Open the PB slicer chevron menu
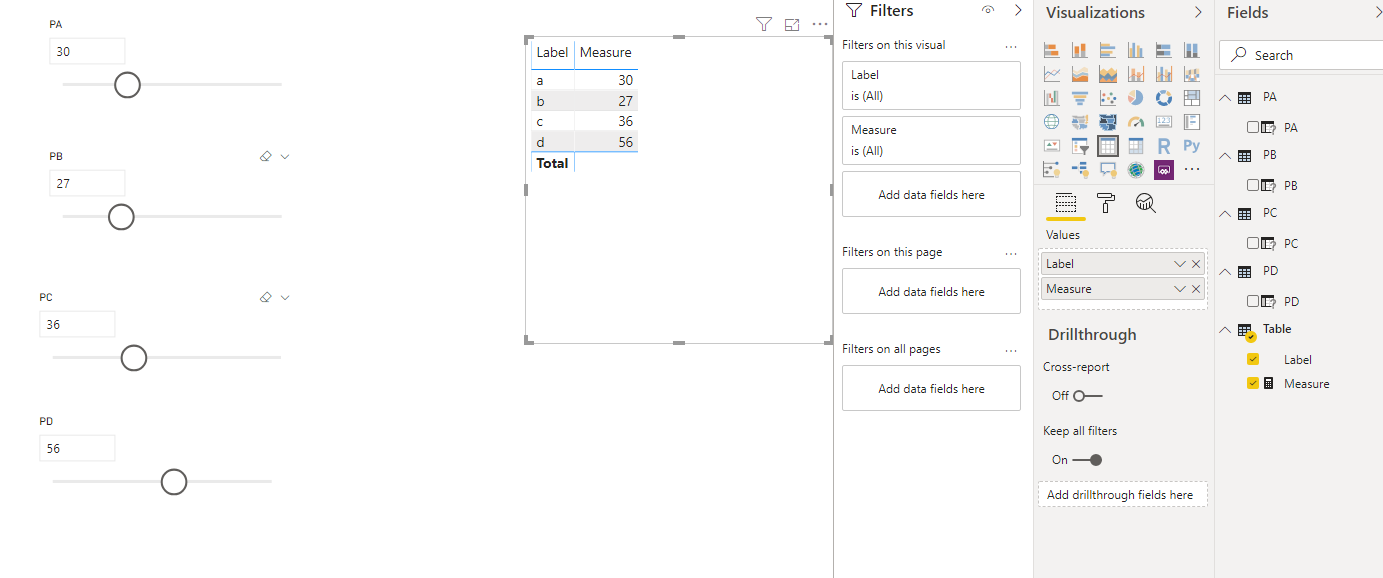The width and height of the screenshot is (1383, 578). [x=285, y=156]
